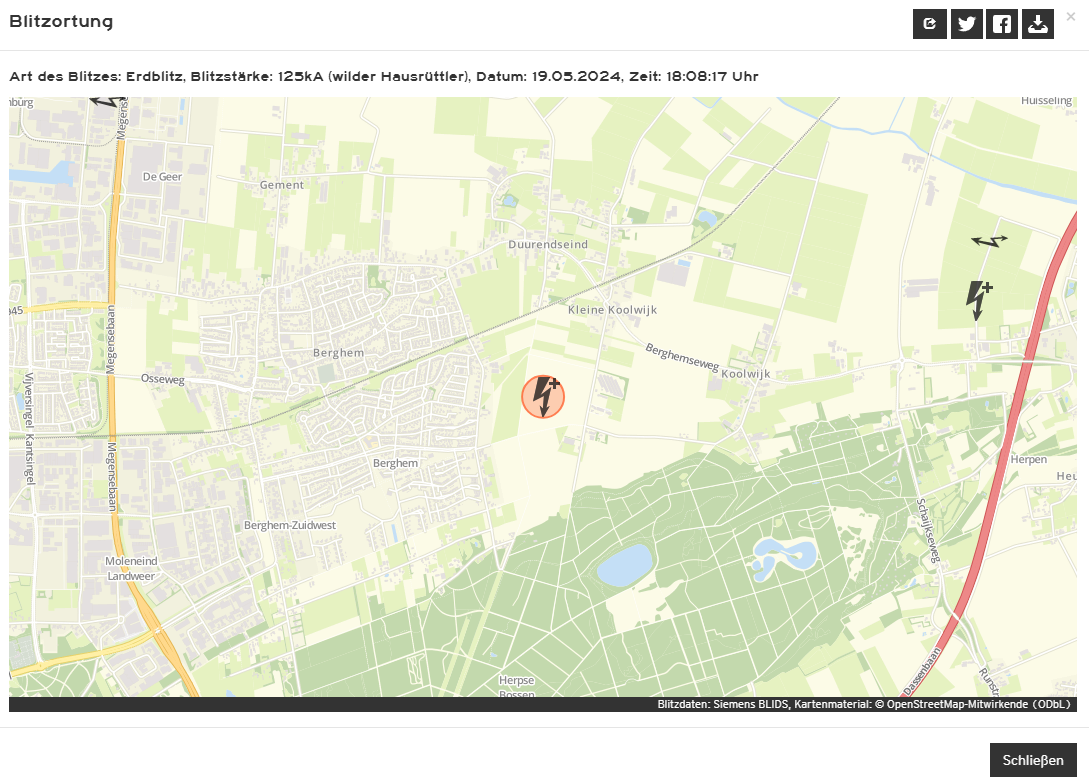Close the Blitzortung dialog with the X
The width and height of the screenshot is (1089, 784).
pos(1070,16)
